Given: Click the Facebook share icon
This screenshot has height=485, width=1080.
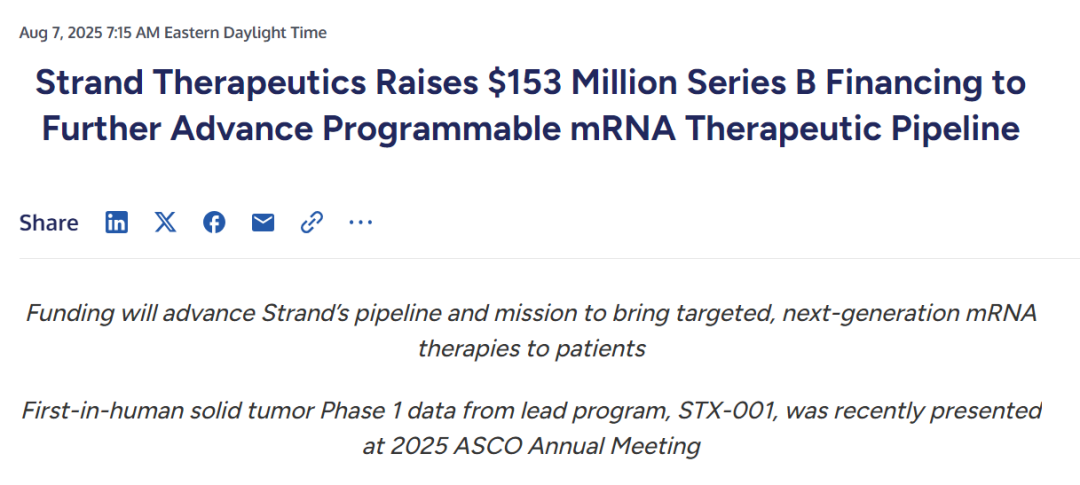Looking at the screenshot, I should click(214, 222).
